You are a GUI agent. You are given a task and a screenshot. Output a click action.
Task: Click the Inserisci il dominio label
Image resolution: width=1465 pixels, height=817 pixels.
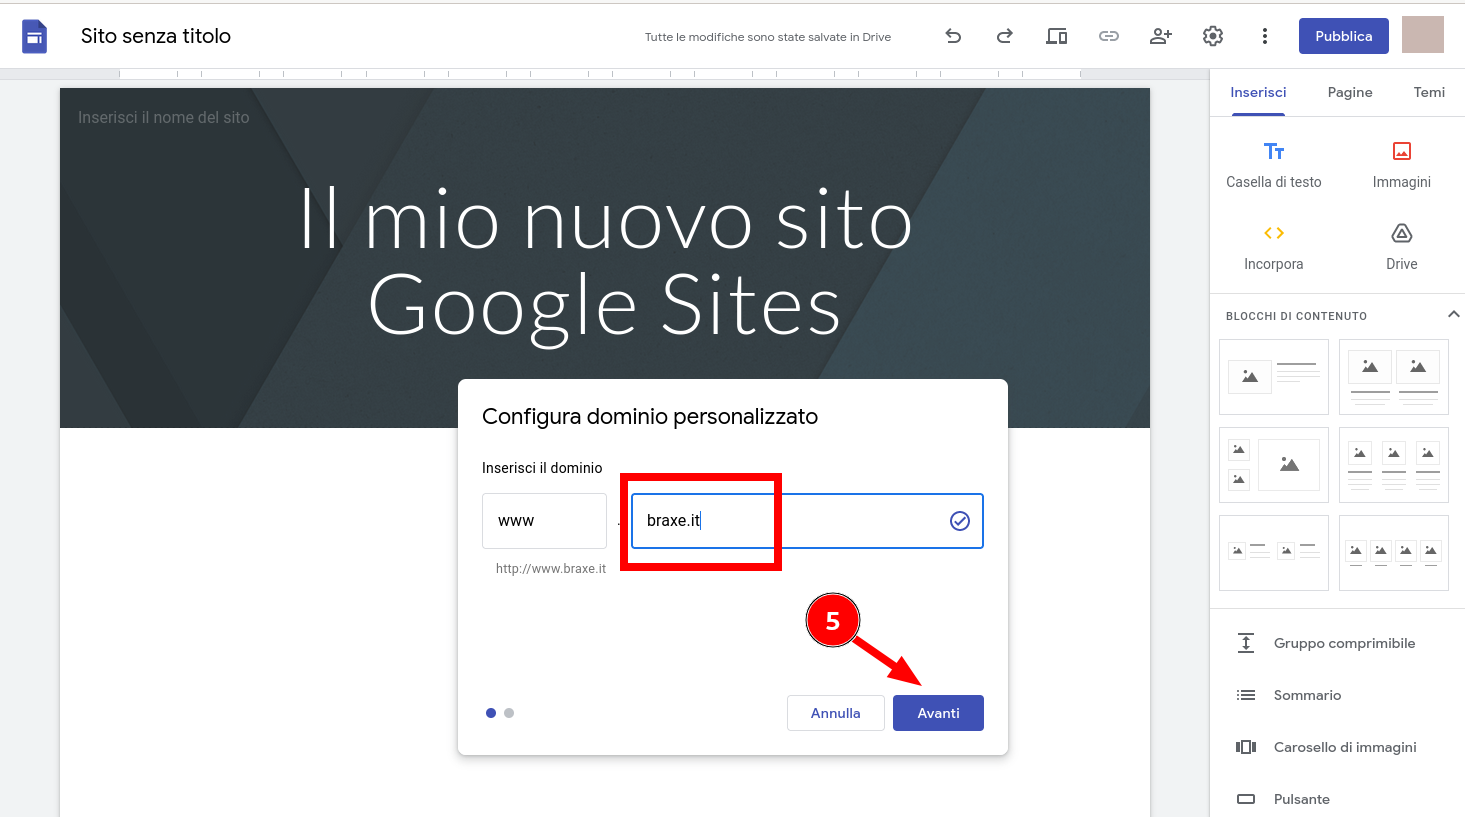pos(542,468)
